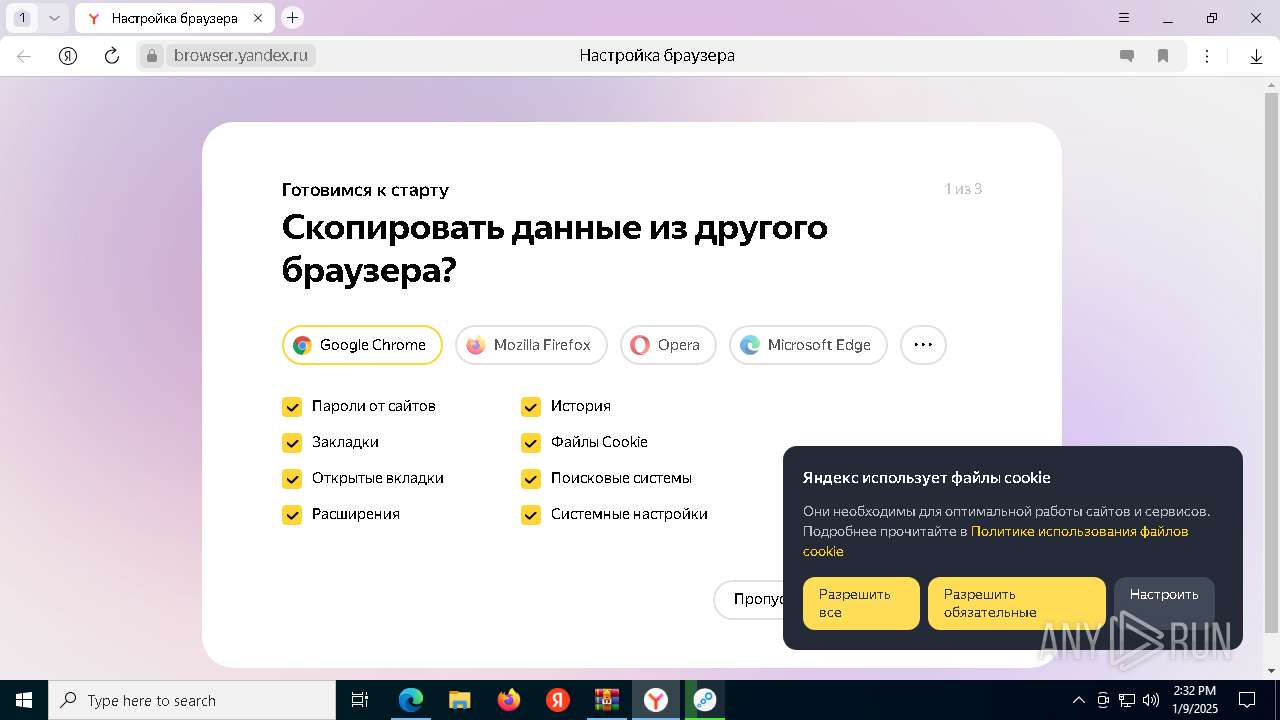Click Разрешить обязательные cookie button
The height and width of the screenshot is (720, 1280).
coord(1017,603)
